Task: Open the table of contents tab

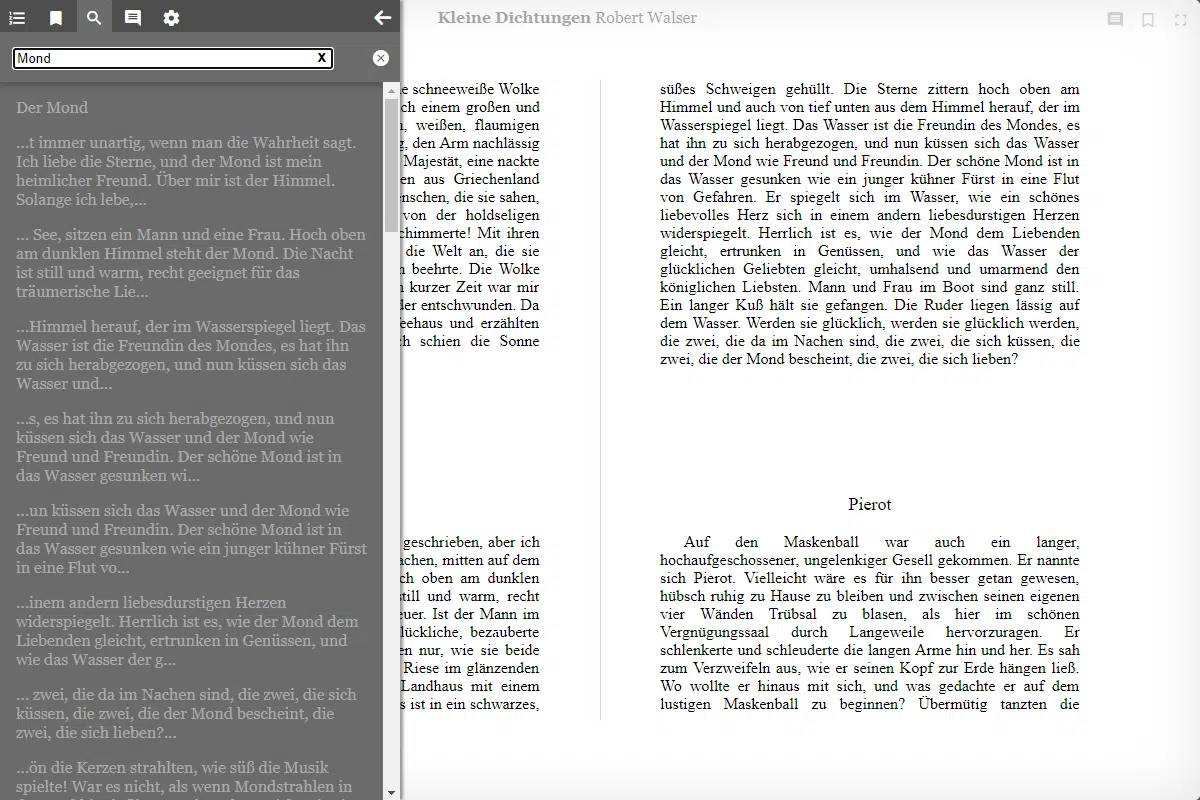Action: click(17, 18)
